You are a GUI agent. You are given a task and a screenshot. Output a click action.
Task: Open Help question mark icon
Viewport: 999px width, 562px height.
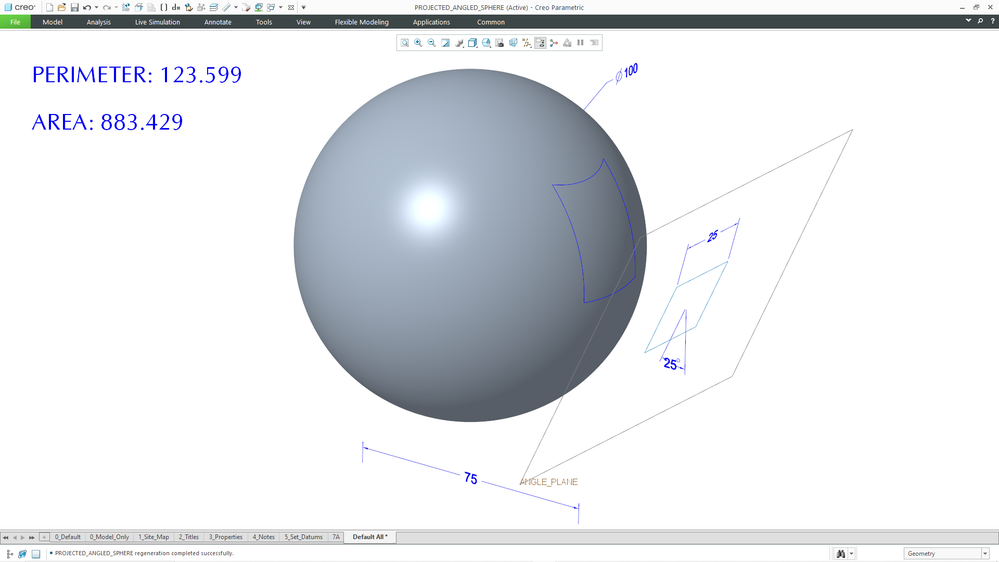pos(992,21)
